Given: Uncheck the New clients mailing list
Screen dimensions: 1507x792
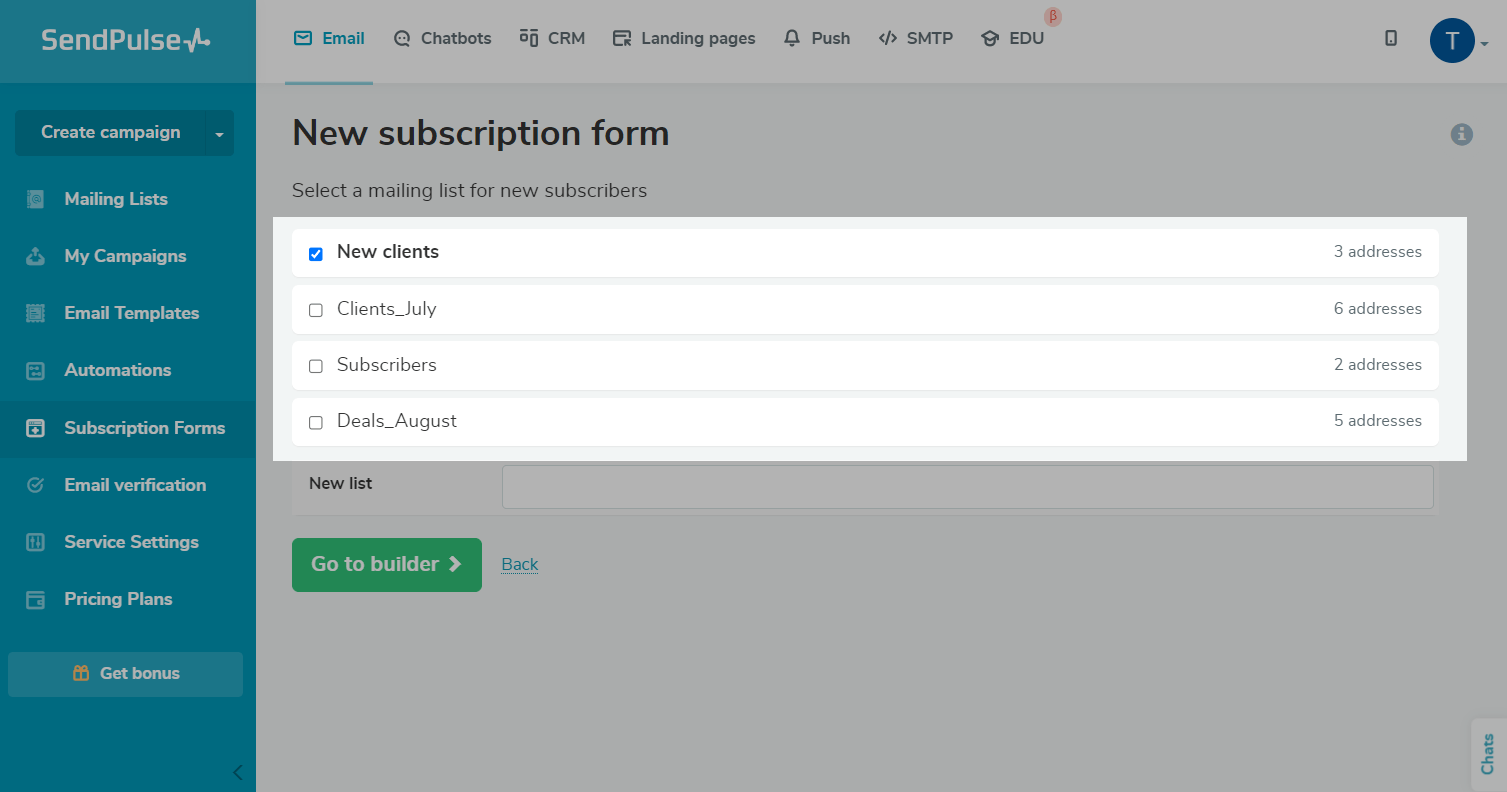Looking at the screenshot, I should pos(316,254).
